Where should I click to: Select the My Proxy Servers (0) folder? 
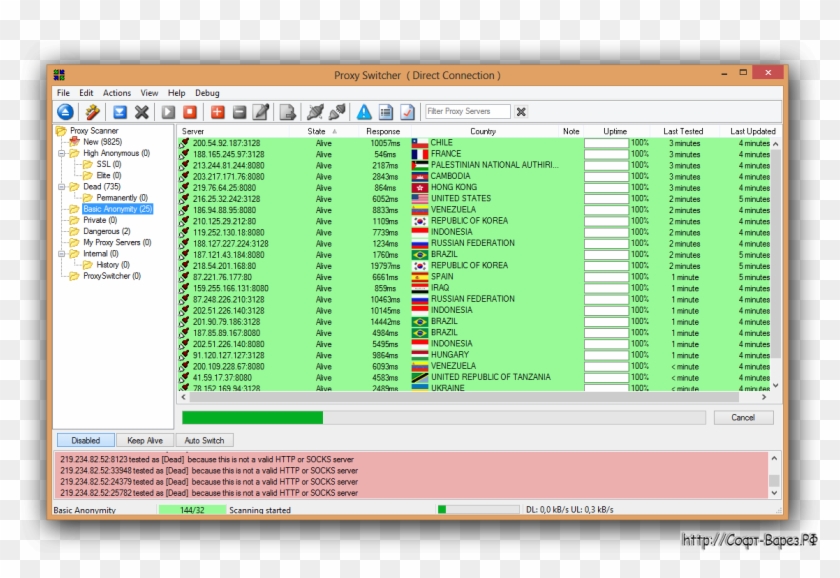pyautogui.click(x=117, y=243)
